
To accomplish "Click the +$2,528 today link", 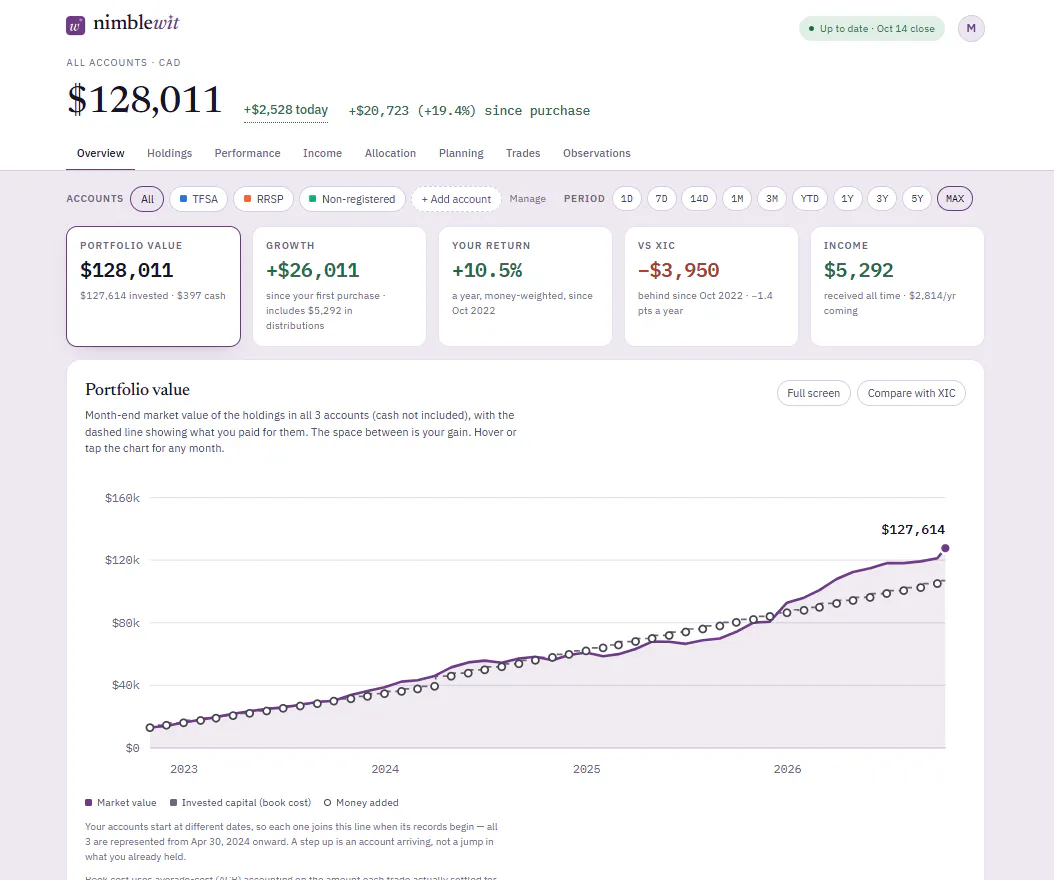I will pos(286,110).
